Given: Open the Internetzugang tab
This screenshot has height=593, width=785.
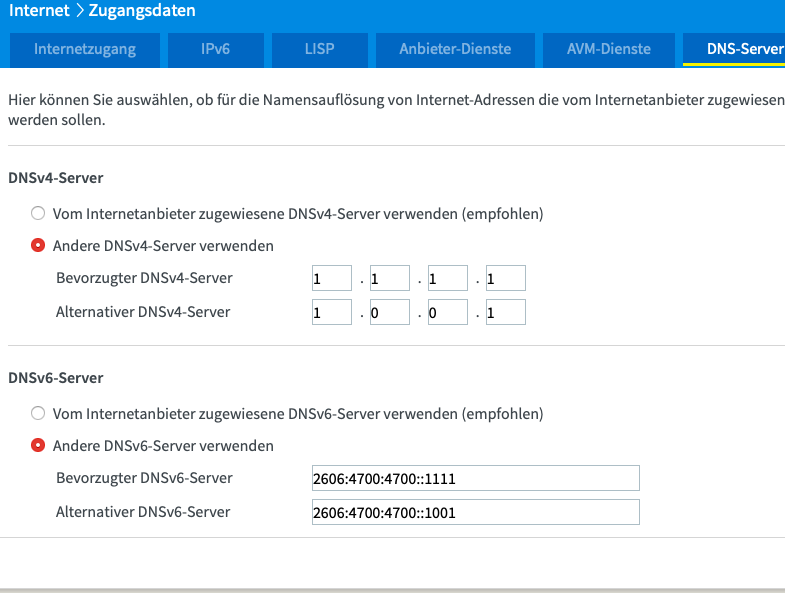Looking at the screenshot, I should [85, 50].
